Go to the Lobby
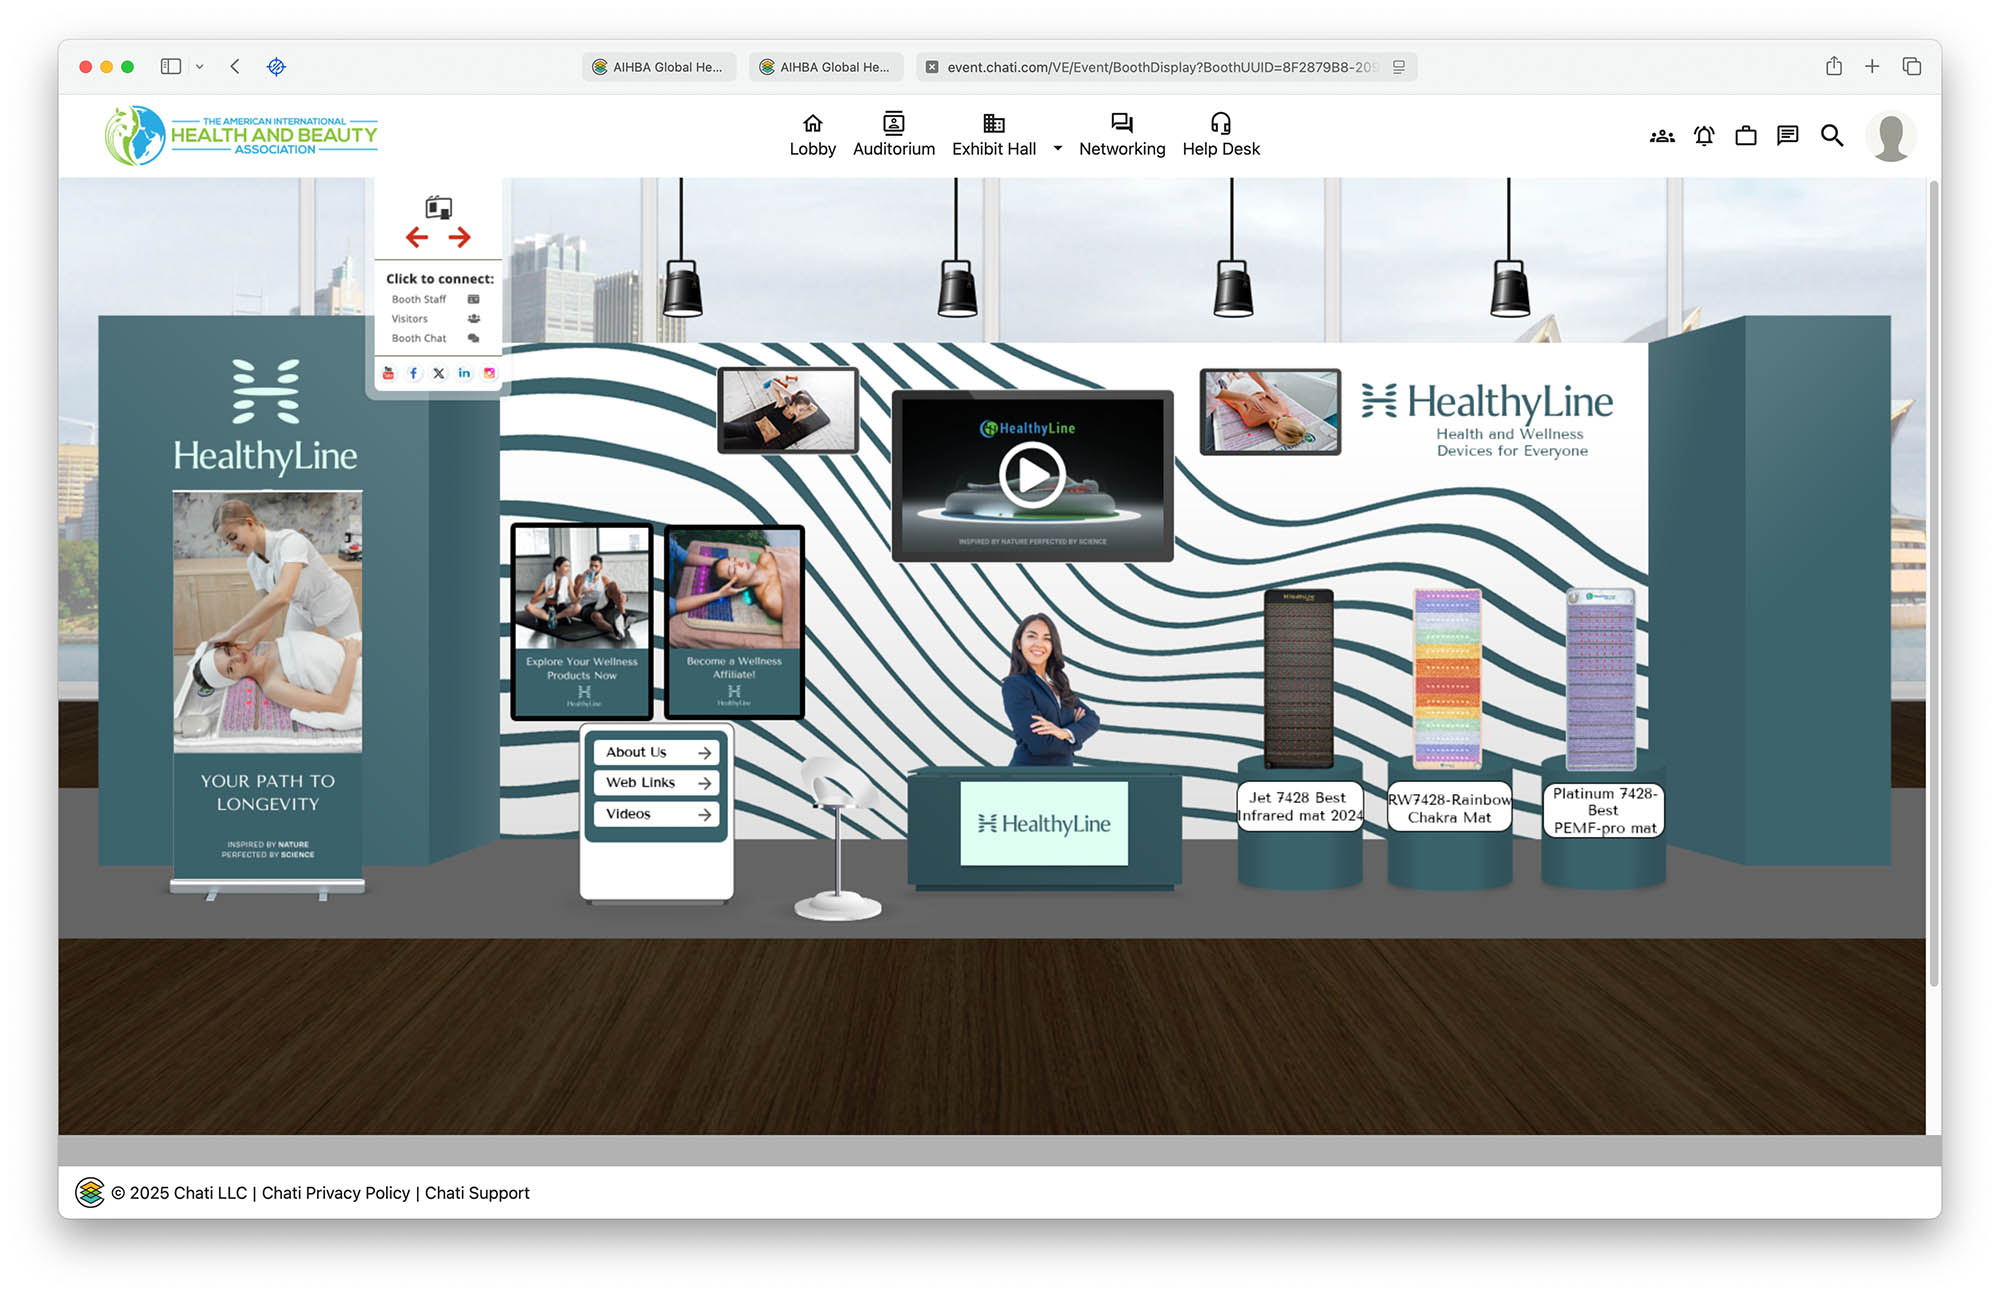Viewport: 2000px width, 1296px height. 812,135
